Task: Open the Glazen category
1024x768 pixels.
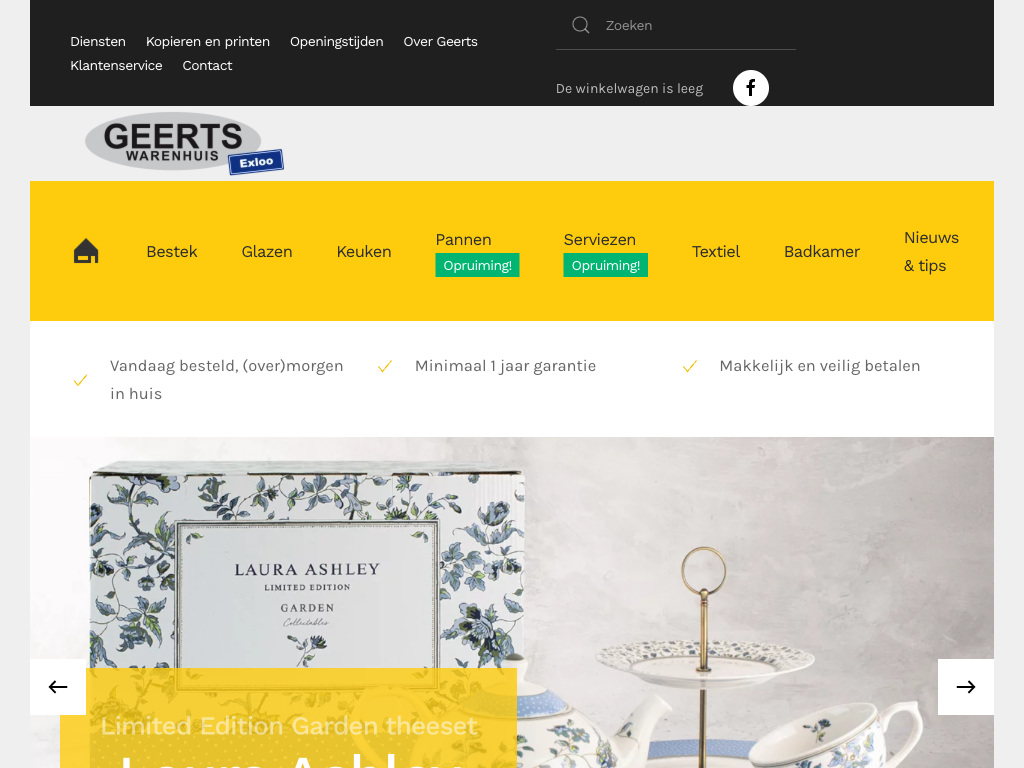Action: pos(266,251)
